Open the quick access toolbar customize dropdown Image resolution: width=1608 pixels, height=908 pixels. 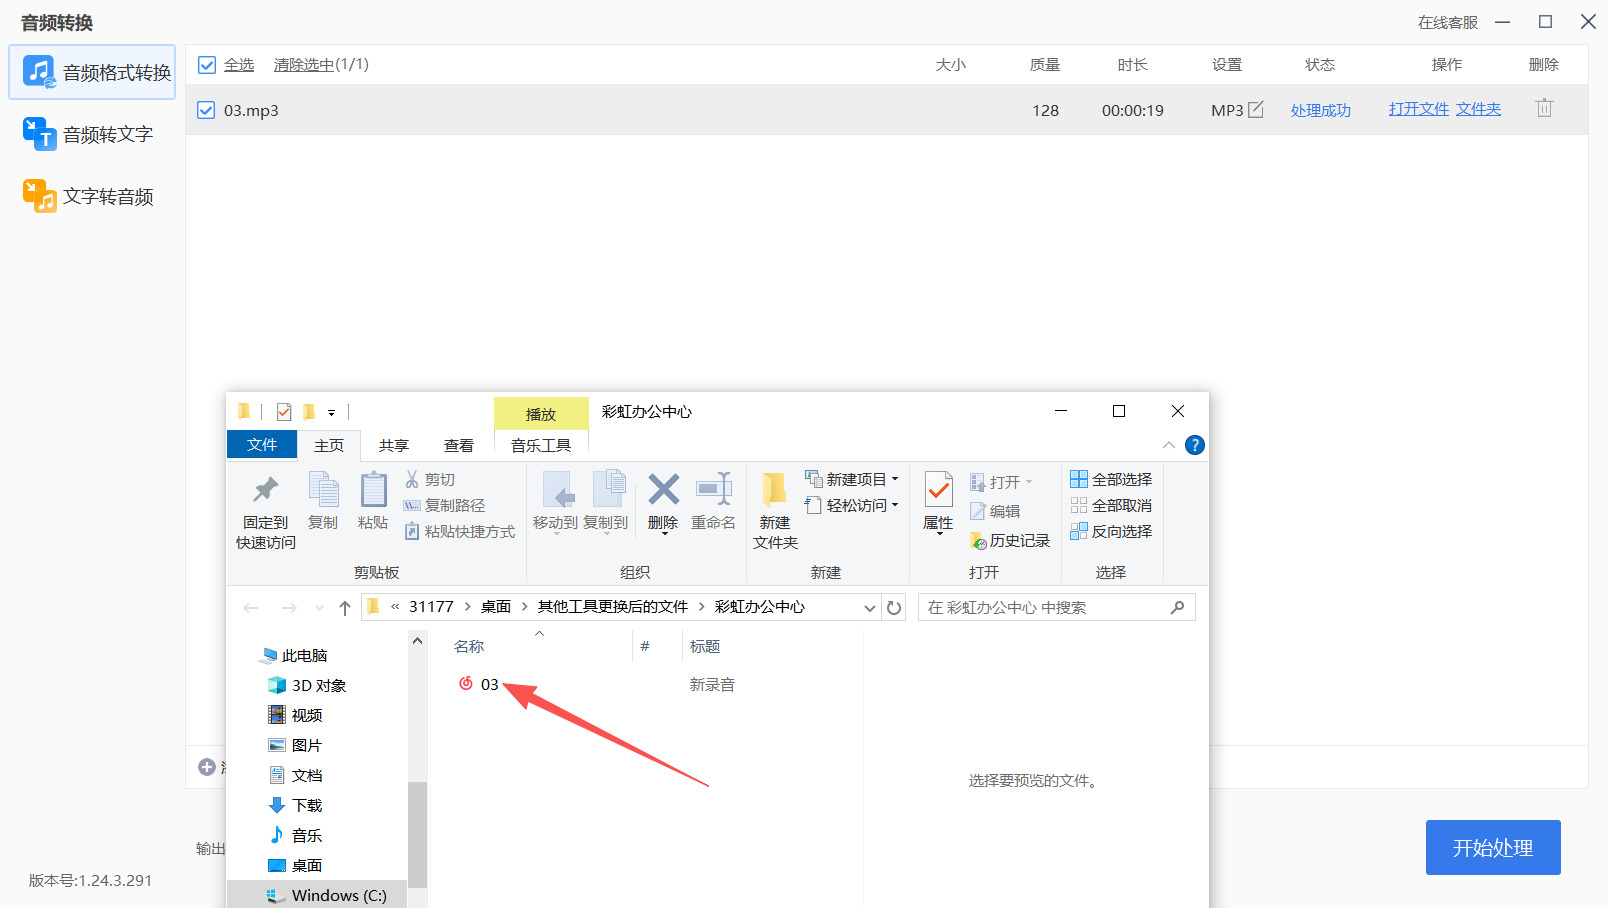331,412
